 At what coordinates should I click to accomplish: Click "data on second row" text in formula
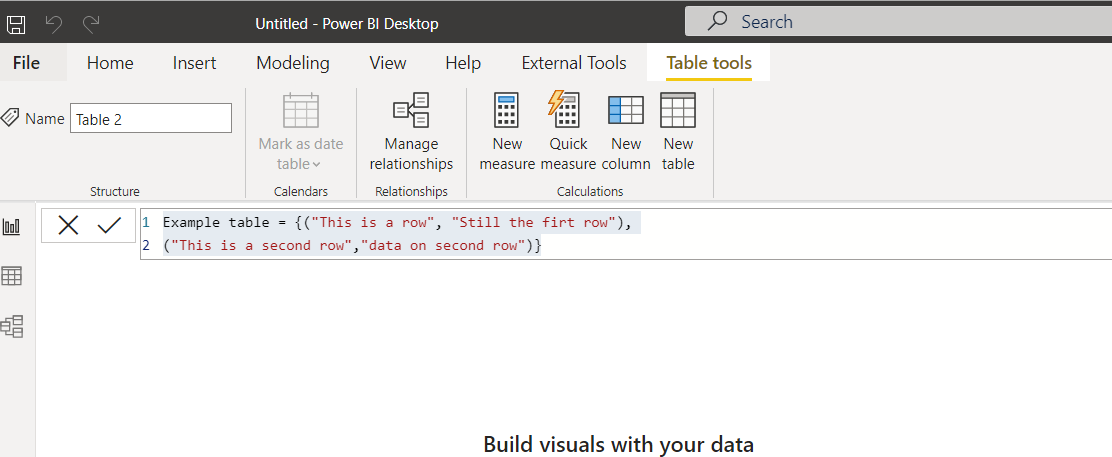point(444,246)
